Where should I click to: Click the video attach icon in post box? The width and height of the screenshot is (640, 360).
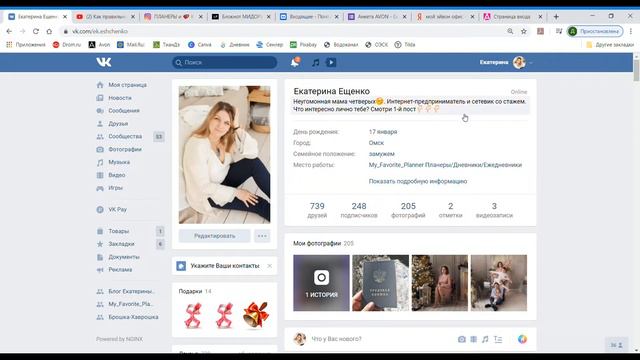point(473,339)
